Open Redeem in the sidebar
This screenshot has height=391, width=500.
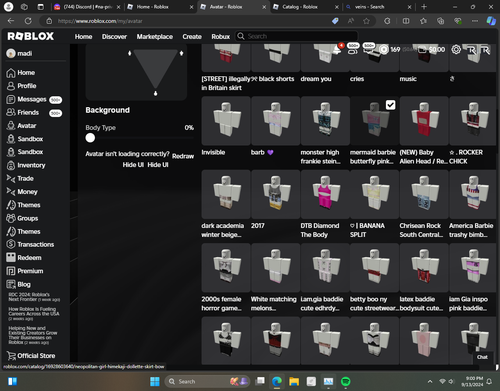tap(24, 258)
